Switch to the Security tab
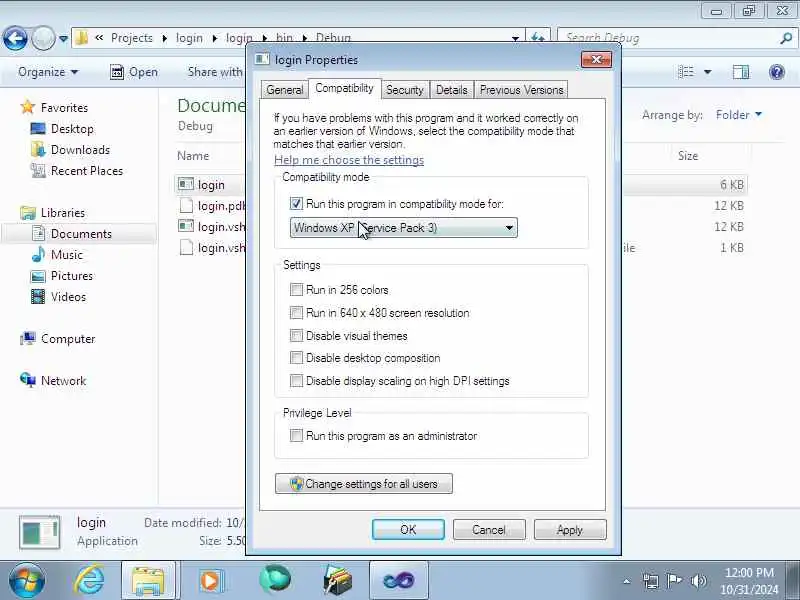The width and height of the screenshot is (800, 600). (405, 90)
